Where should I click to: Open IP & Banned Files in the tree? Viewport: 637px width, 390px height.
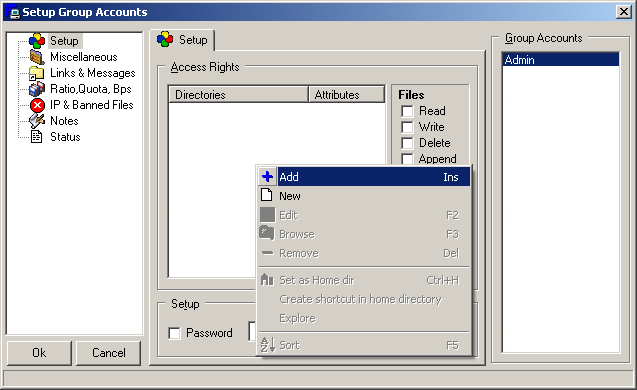92,105
